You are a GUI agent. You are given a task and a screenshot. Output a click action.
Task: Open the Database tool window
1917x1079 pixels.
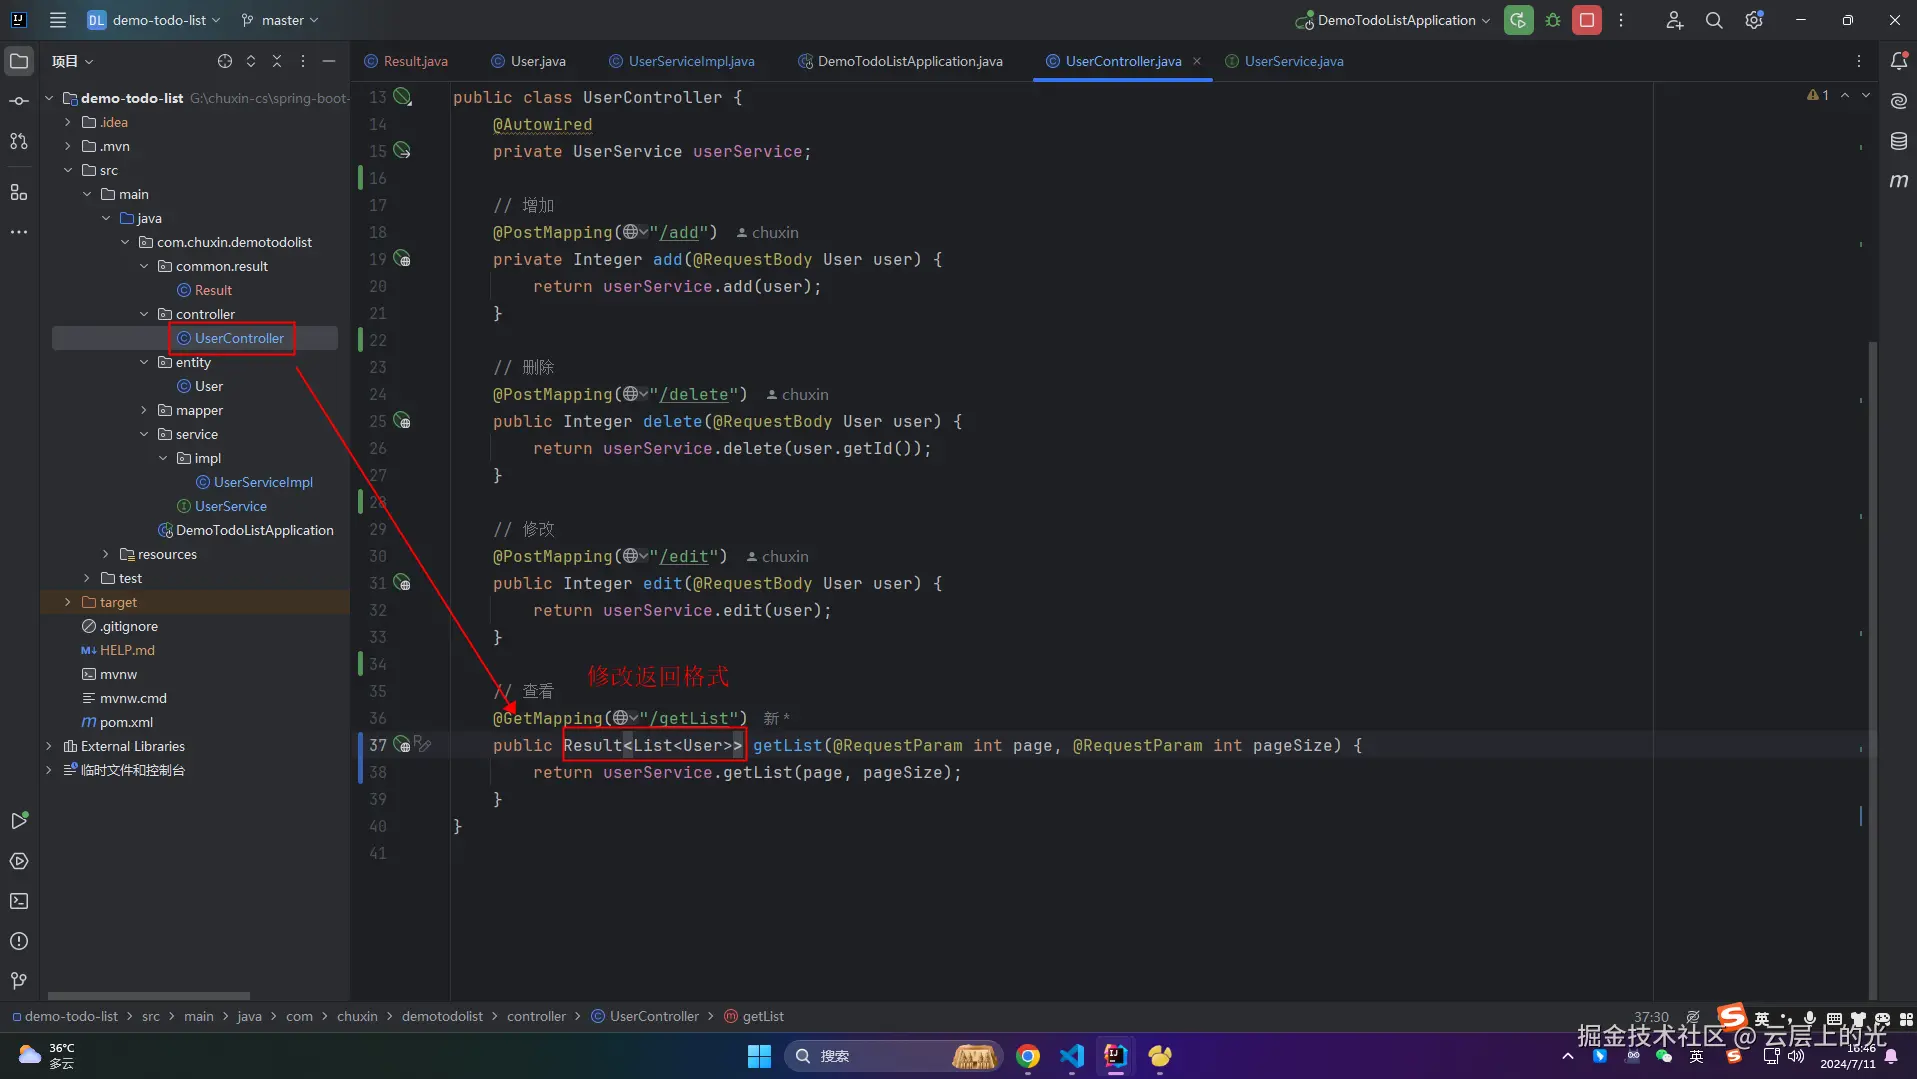(x=1898, y=141)
